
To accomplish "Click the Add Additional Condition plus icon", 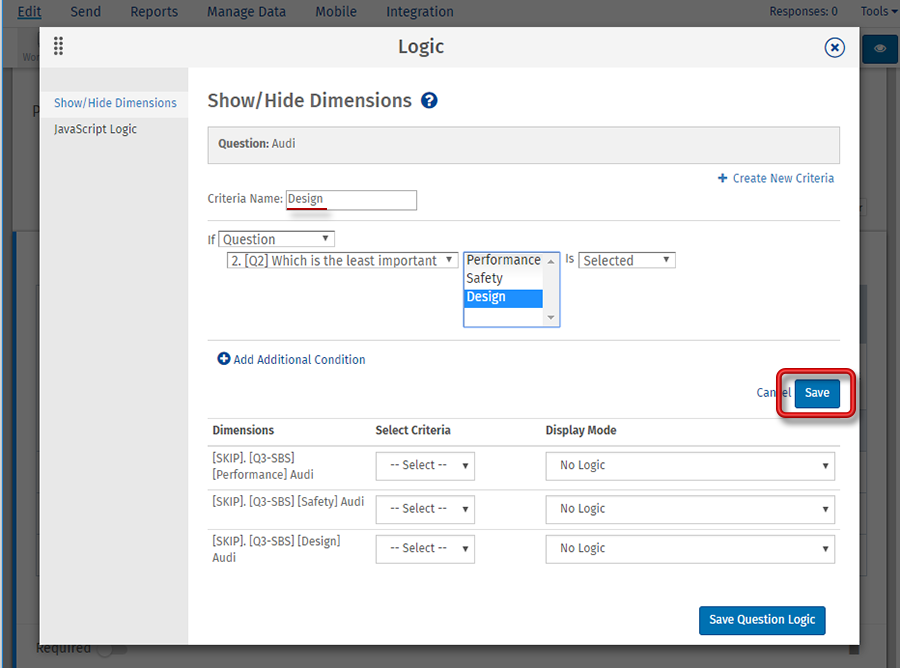I will 224,359.
